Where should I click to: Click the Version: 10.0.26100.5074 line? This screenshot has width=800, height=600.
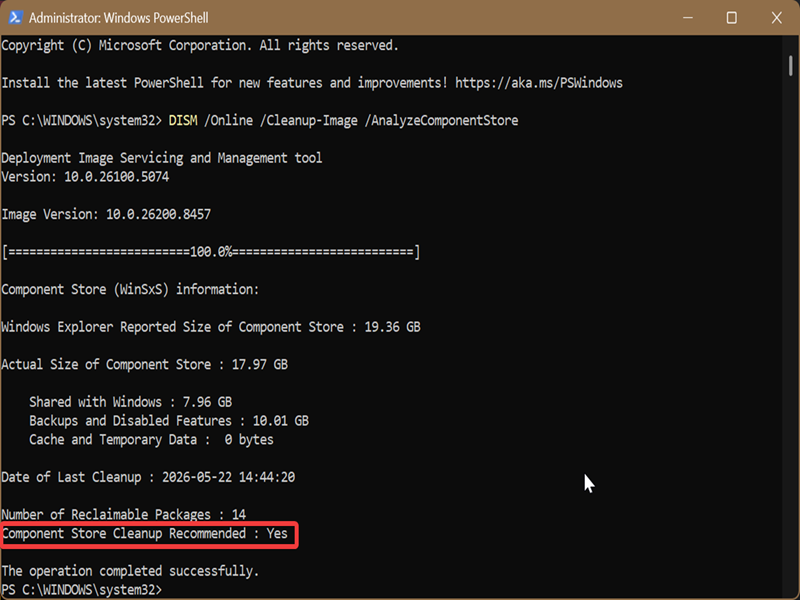tap(85, 177)
